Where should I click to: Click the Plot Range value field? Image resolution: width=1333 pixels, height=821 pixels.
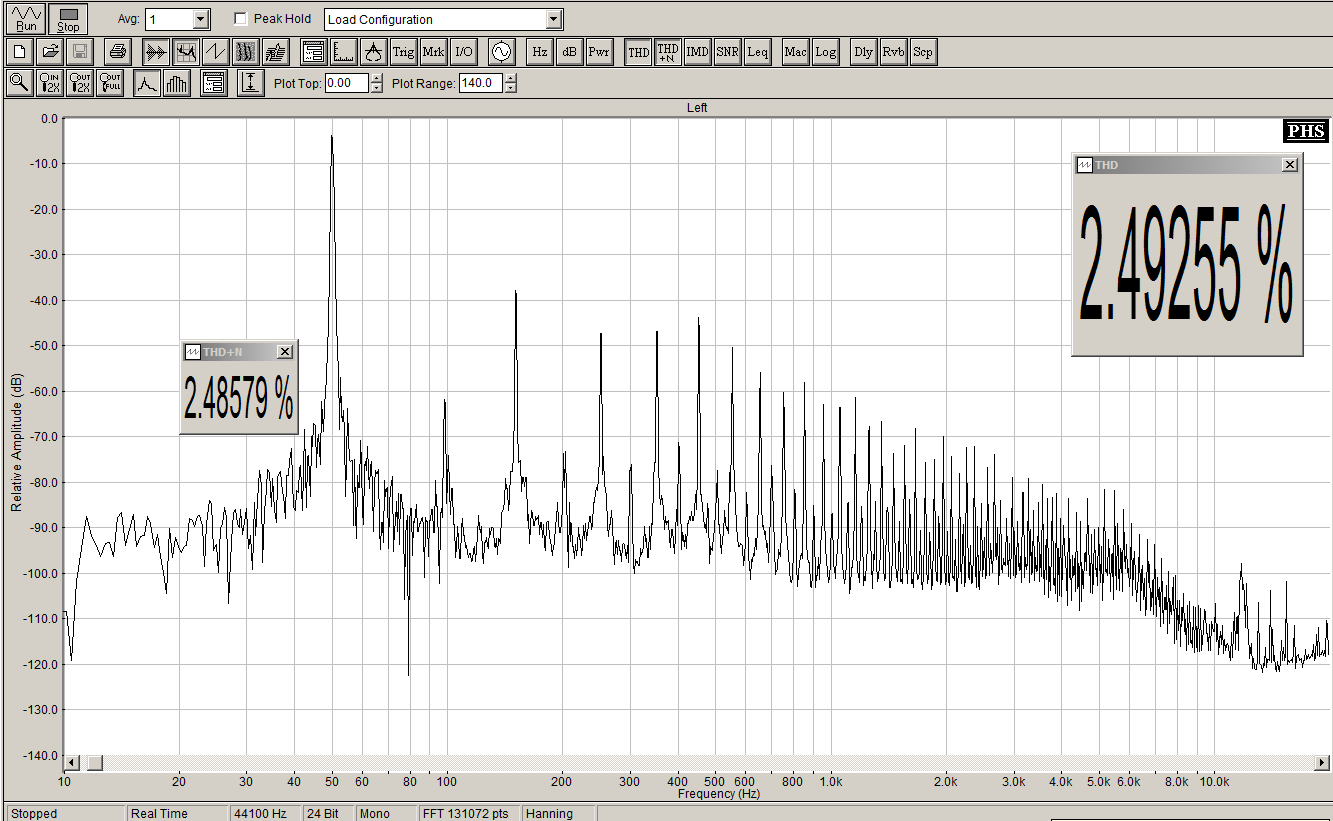481,83
